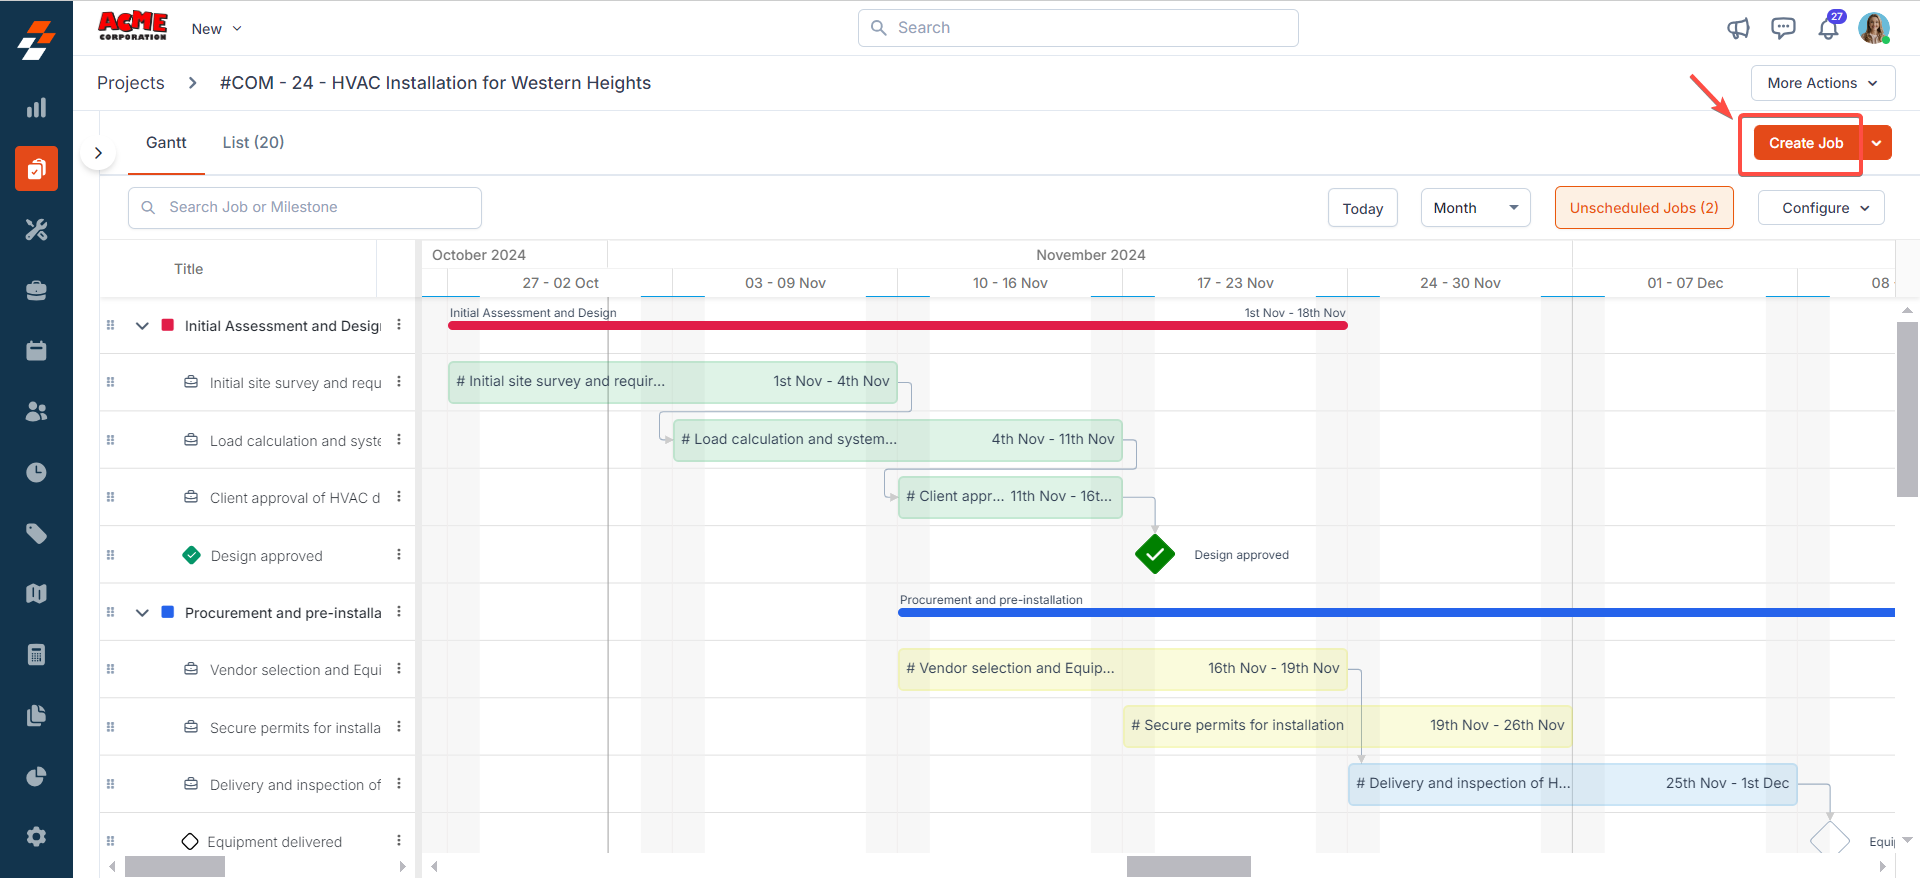This screenshot has height=878, width=1920.
Task: Grab the drag handle of Delivery and inspection row
Action: click(110, 784)
